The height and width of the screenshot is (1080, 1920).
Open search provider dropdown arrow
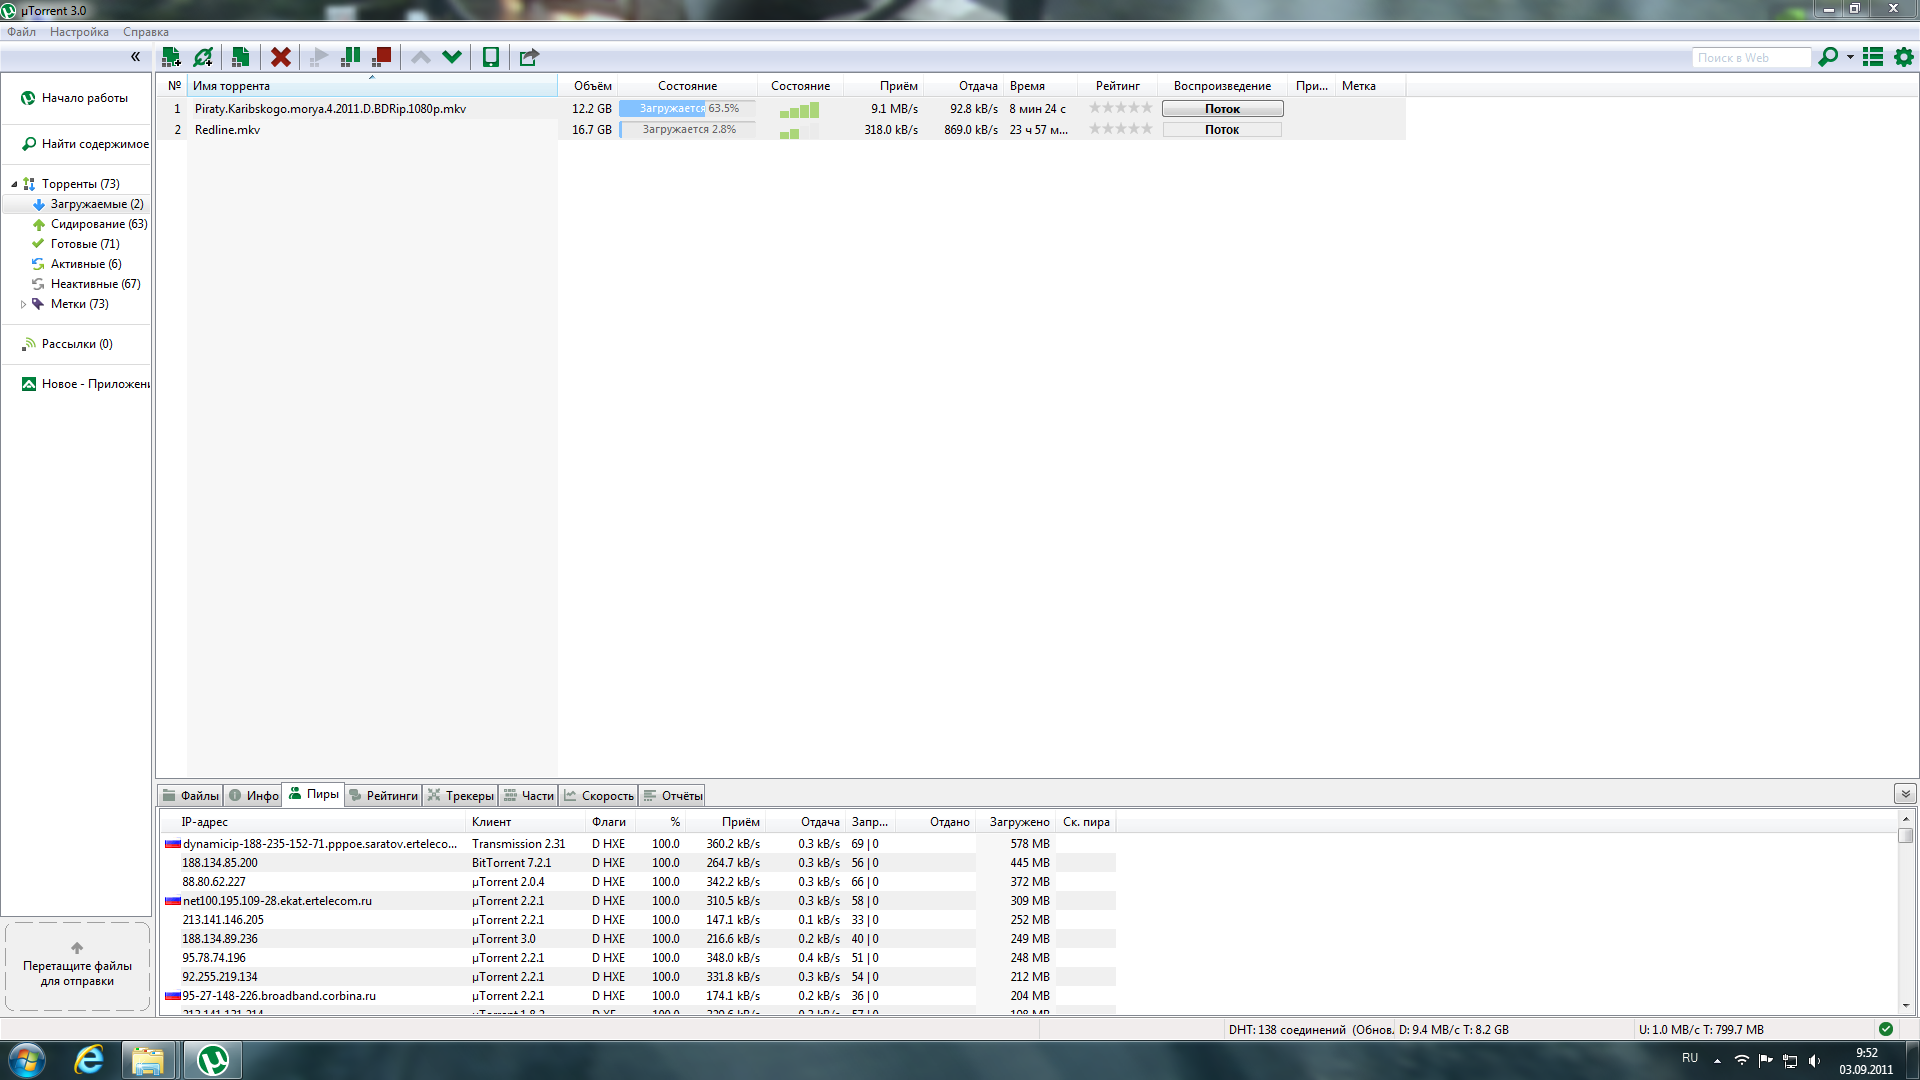[x=1850, y=57]
